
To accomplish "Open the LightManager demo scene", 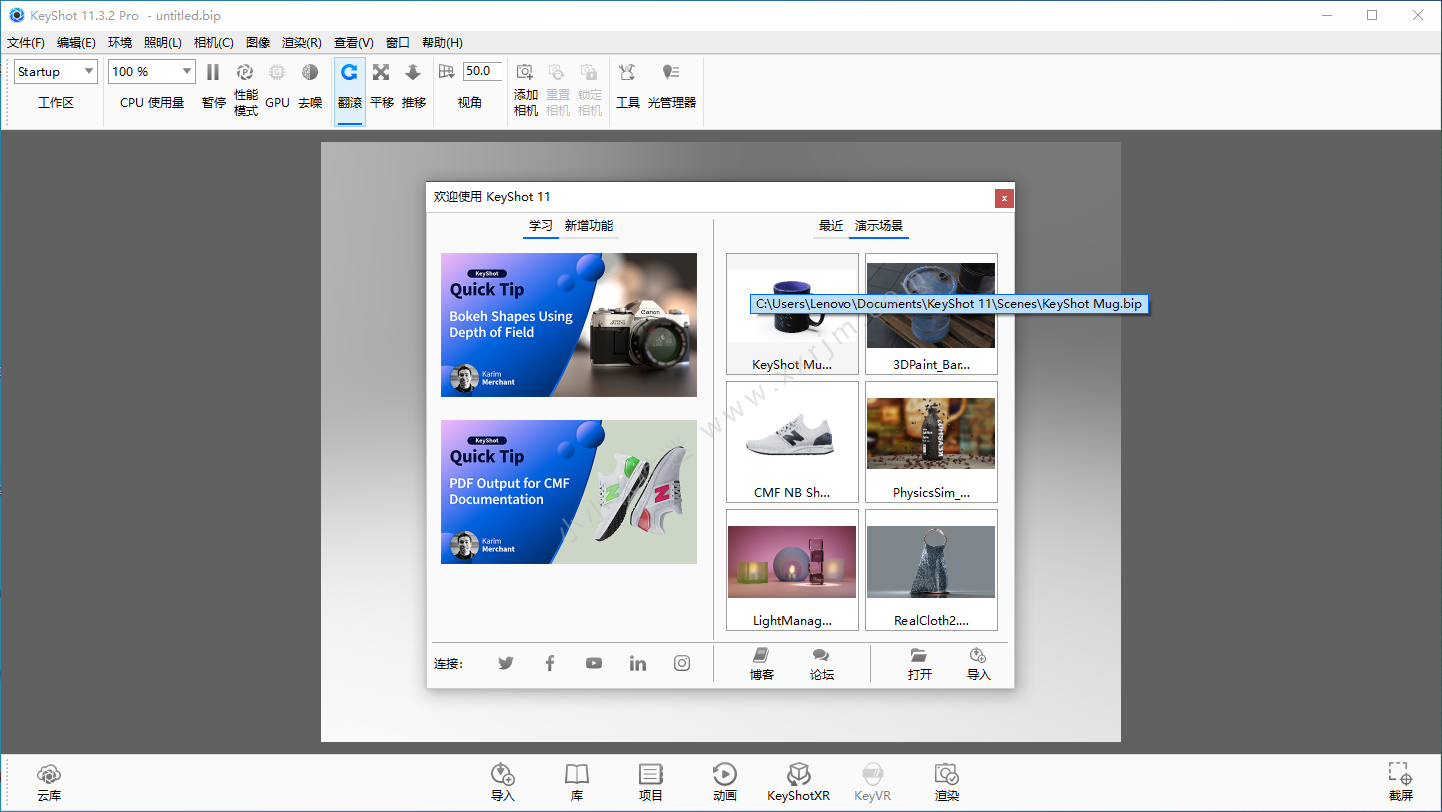I will [x=792, y=570].
